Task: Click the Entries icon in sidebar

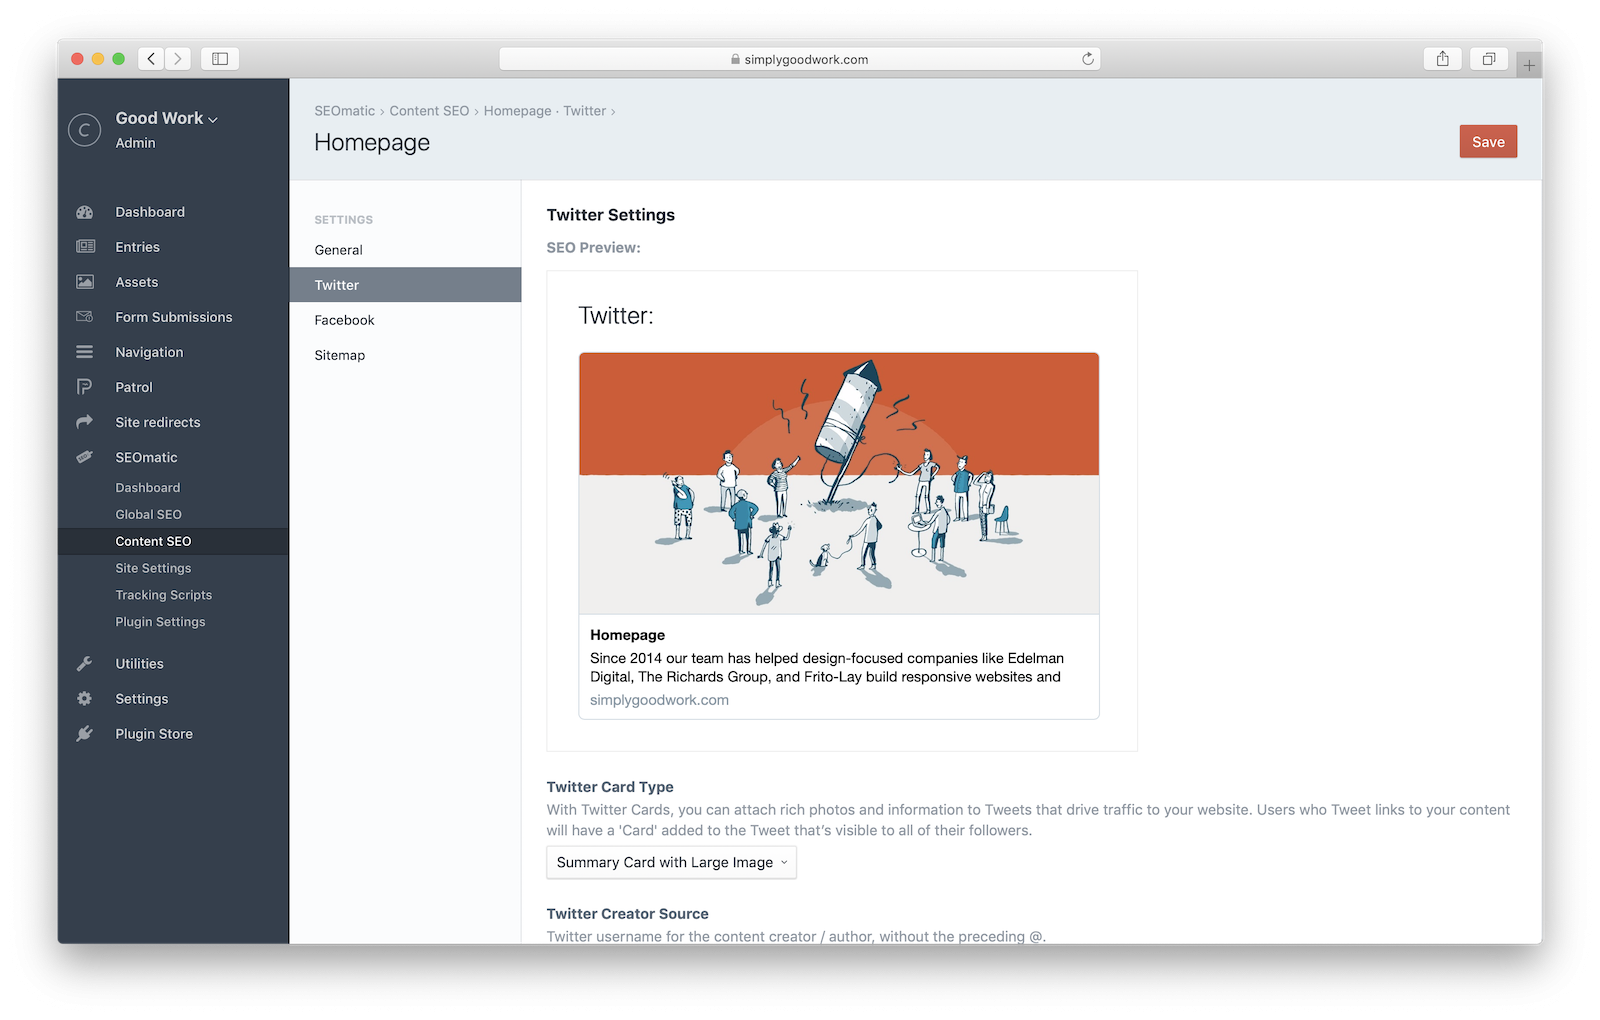Action: [x=85, y=247]
